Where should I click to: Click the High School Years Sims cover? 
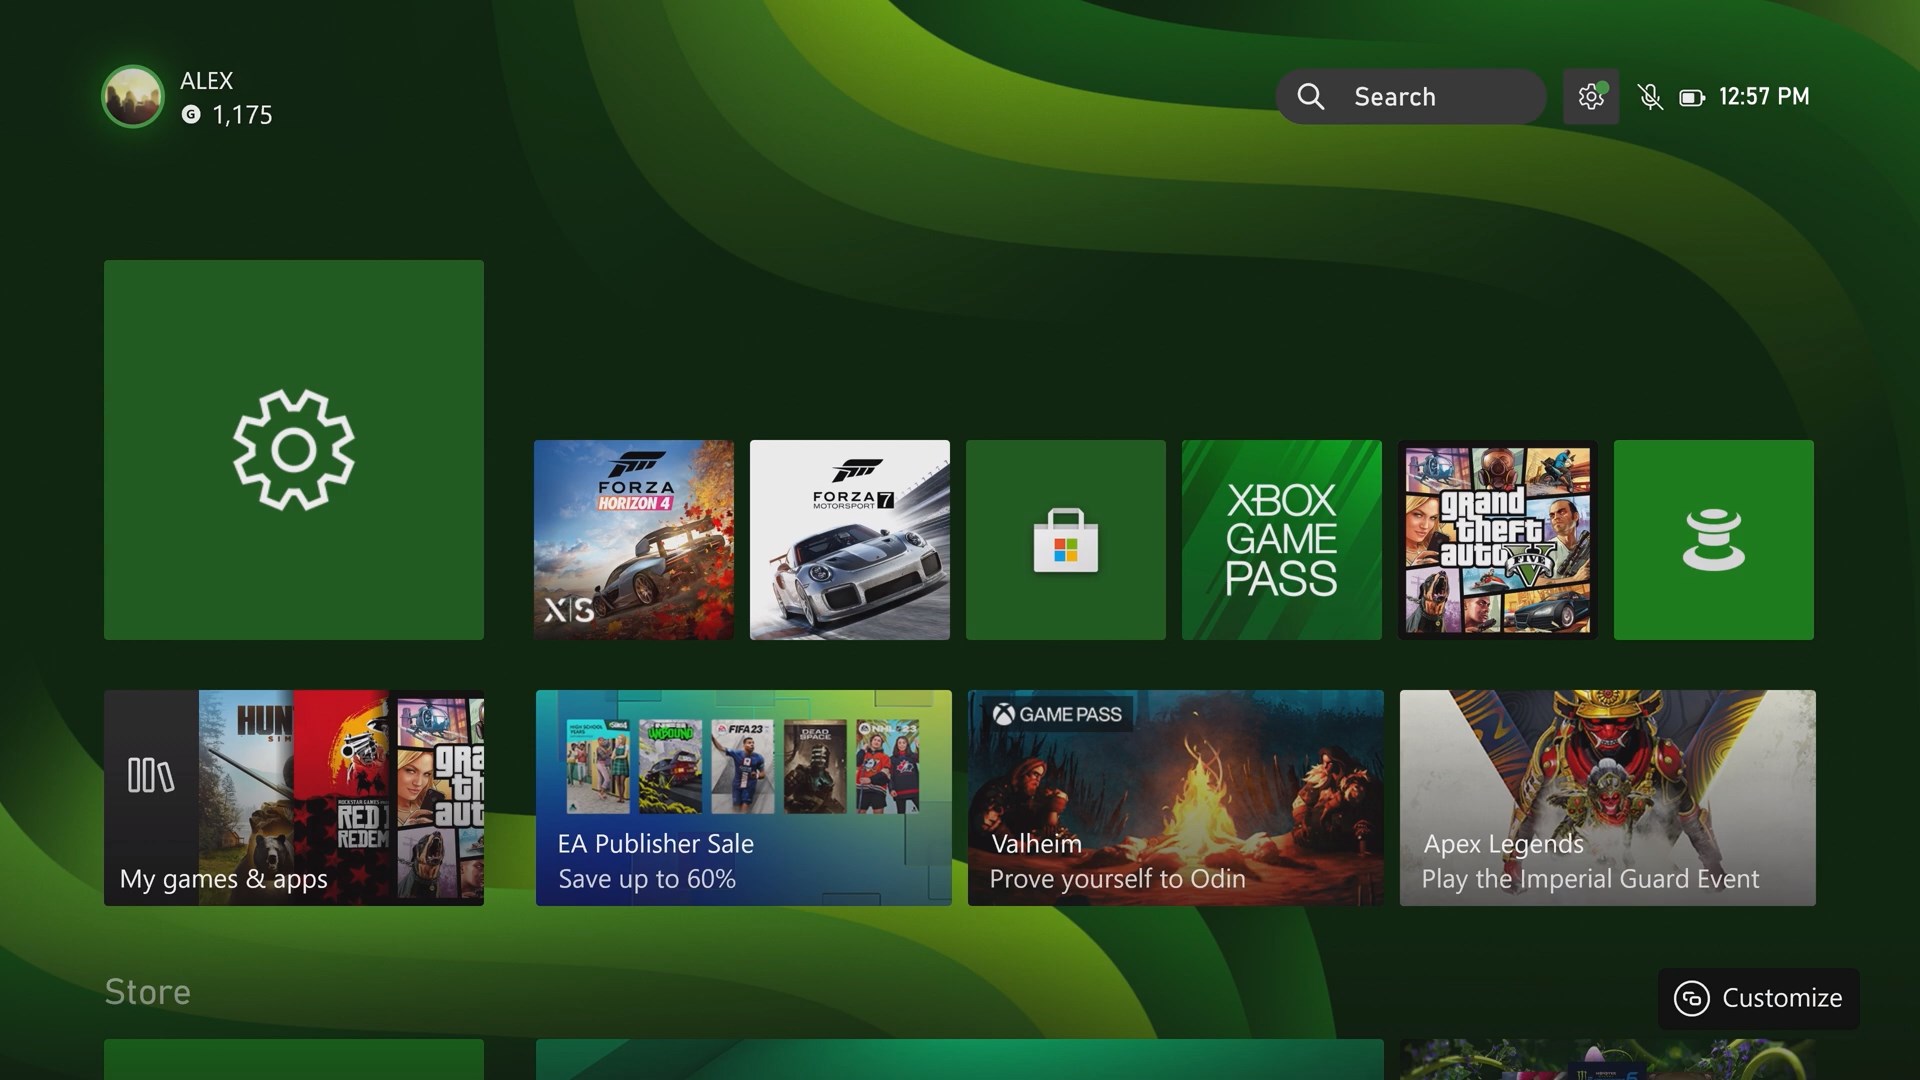[x=598, y=766]
